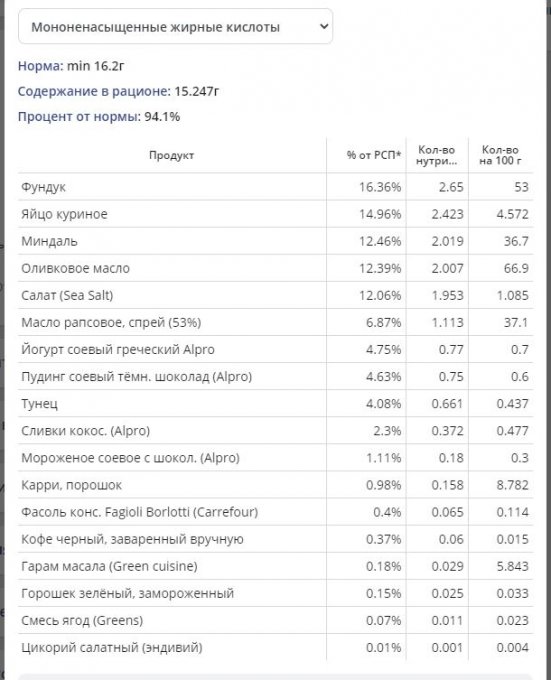Image resolution: width=551 pixels, height=680 pixels.
Task: Click the Продукт column header
Action: (x=172, y=155)
